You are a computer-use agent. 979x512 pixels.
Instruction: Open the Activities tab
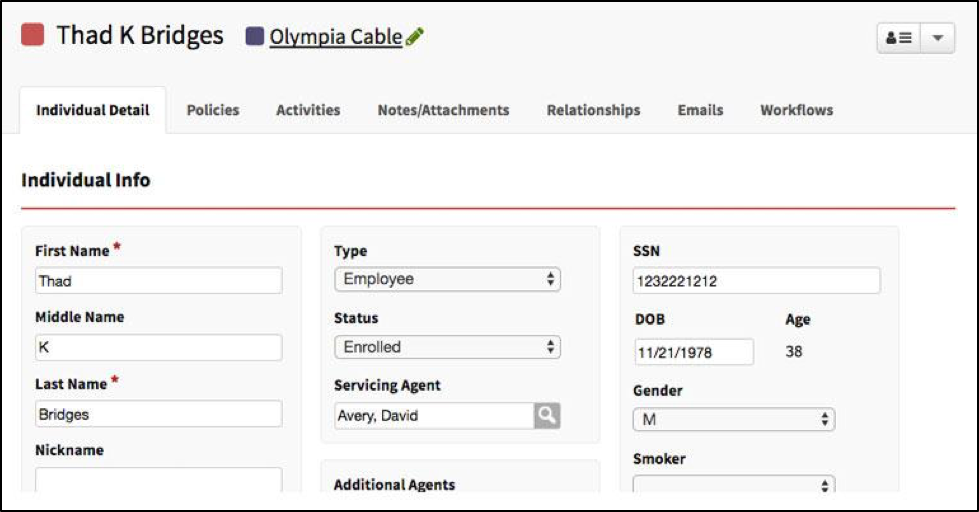[x=308, y=110]
